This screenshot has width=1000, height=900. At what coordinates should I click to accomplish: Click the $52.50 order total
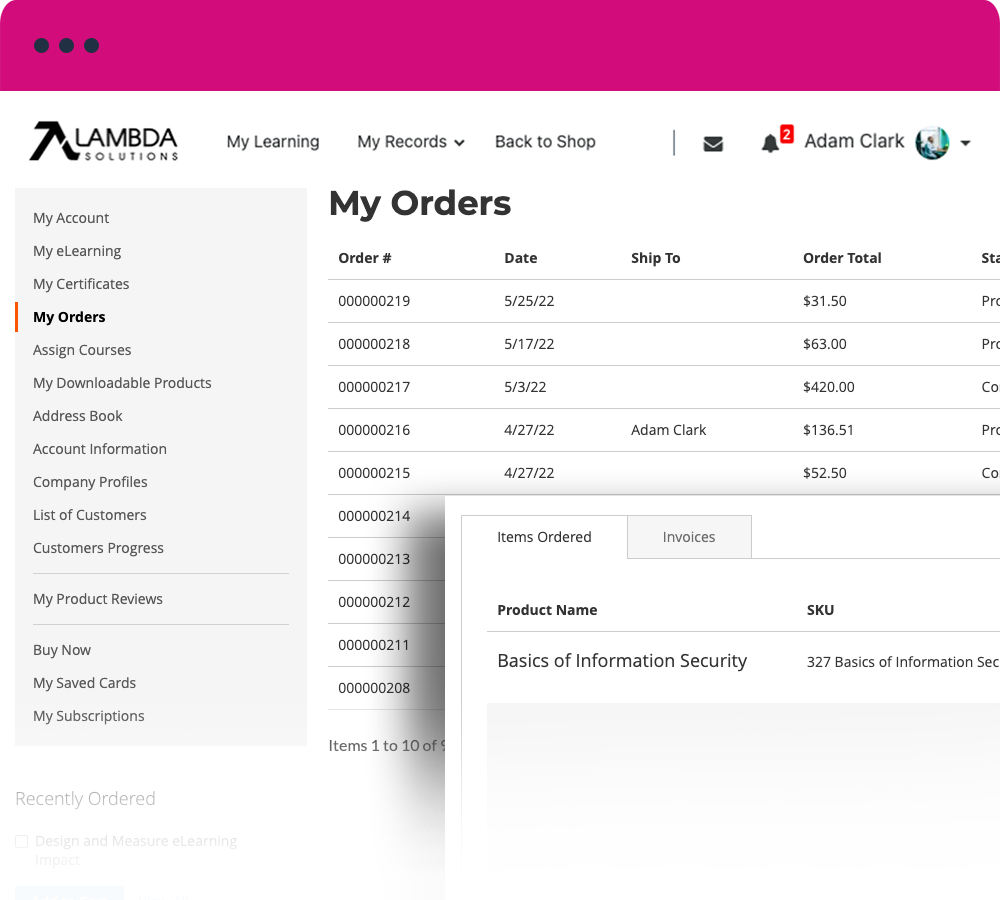(x=825, y=473)
